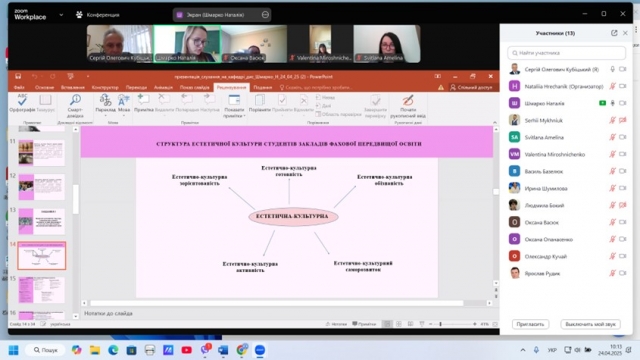
Task: Toggle microphone for Сергій Олегович Кубіцький
Action: tap(612, 69)
